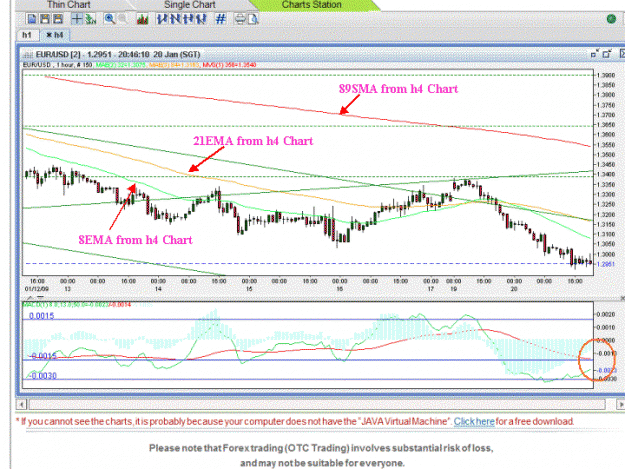Viewport: 625px width, 469px height.
Task: Click the green line chart with axes icon
Action: click(90, 19)
